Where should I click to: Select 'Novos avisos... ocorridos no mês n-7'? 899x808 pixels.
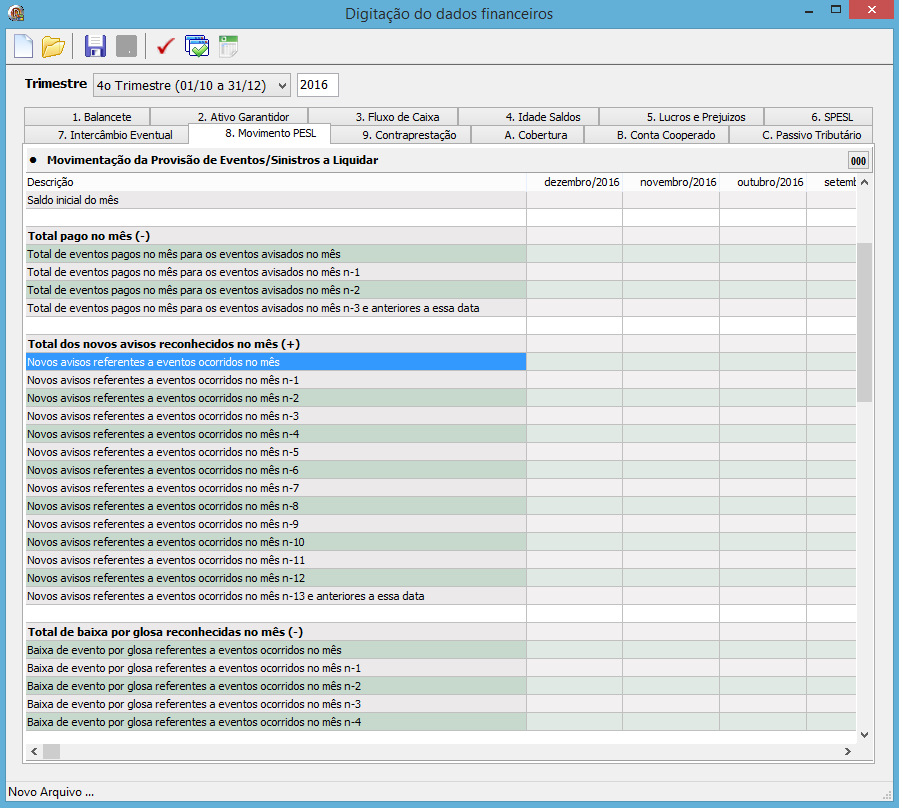click(x=276, y=489)
